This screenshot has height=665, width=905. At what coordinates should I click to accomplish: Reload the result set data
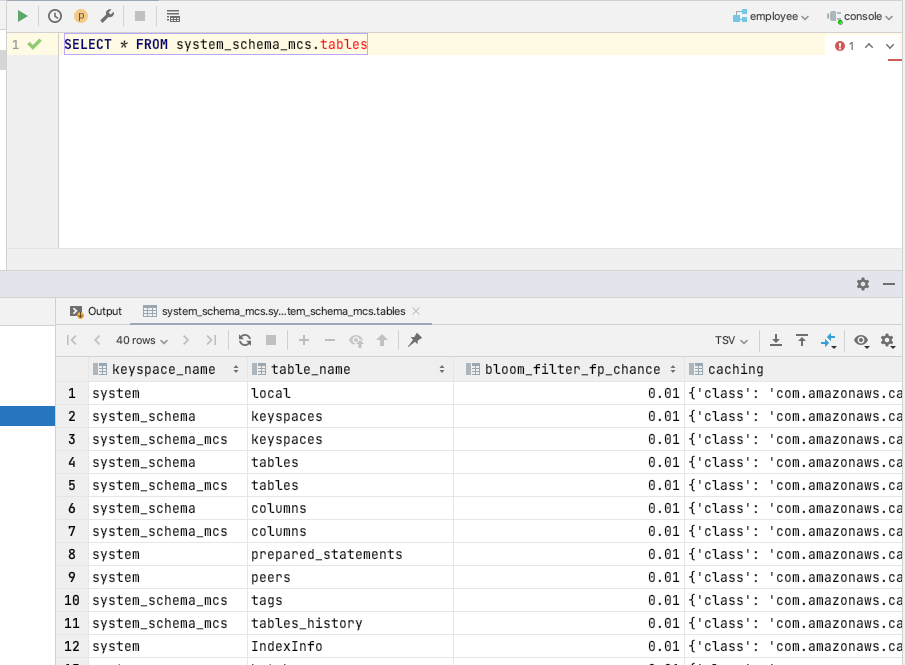(x=245, y=340)
